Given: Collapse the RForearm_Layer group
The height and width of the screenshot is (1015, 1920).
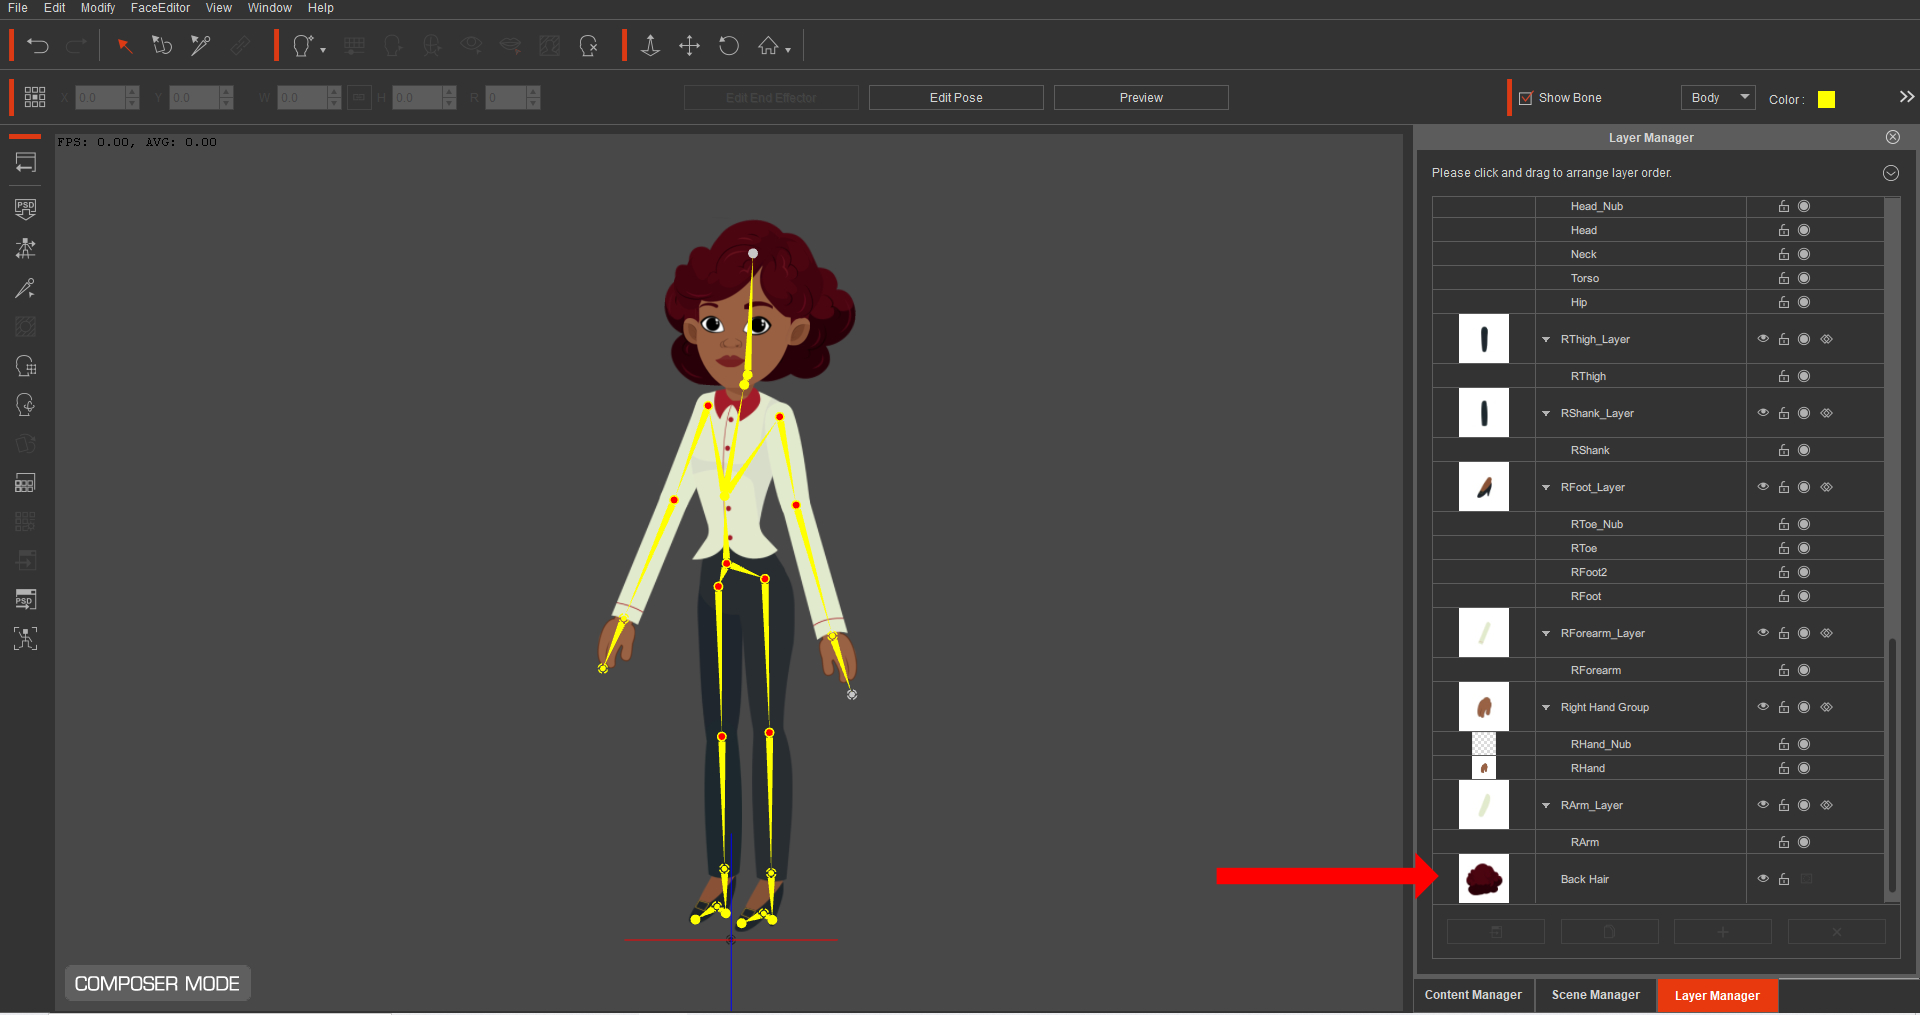Looking at the screenshot, I should tap(1546, 634).
